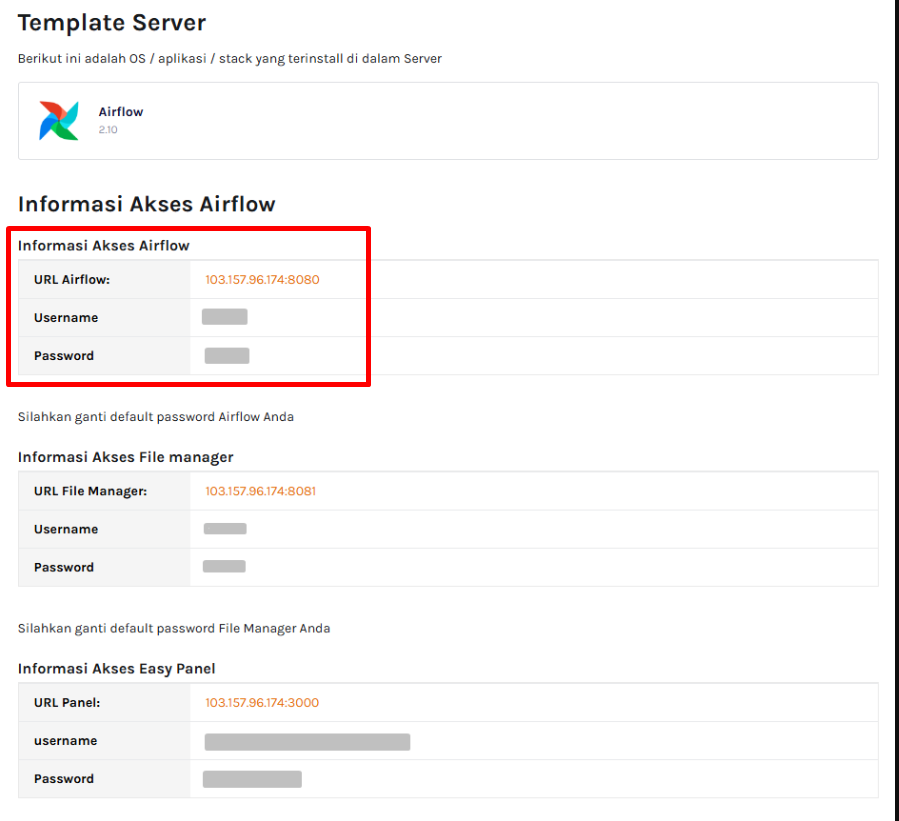Click the "URL Airflow:" row label

[72, 280]
